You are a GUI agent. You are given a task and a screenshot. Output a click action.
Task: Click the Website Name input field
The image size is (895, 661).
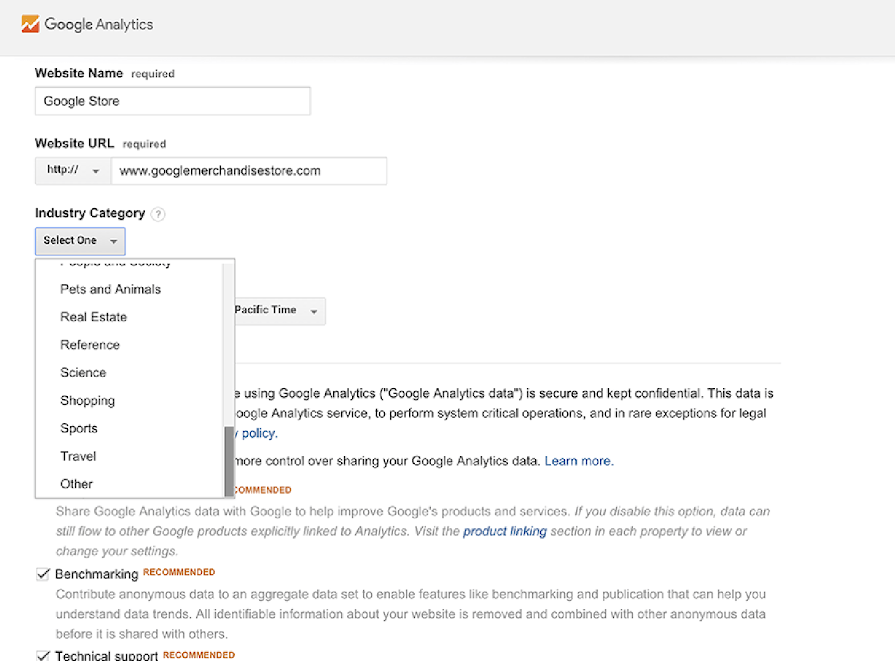tap(172, 101)
